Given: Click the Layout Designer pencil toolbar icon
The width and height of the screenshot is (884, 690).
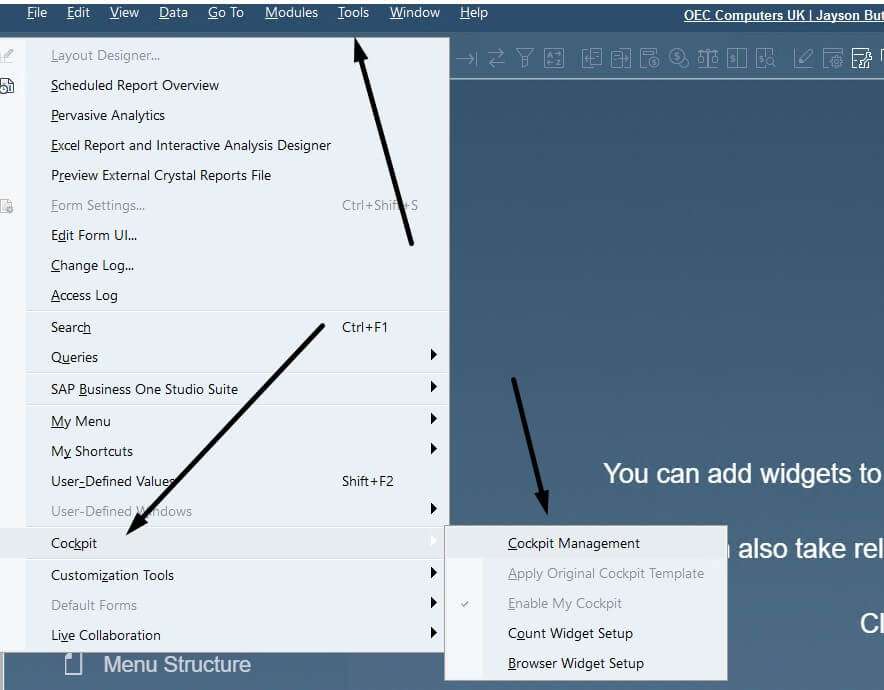Looking at the screenshot, I should [803, 58].
